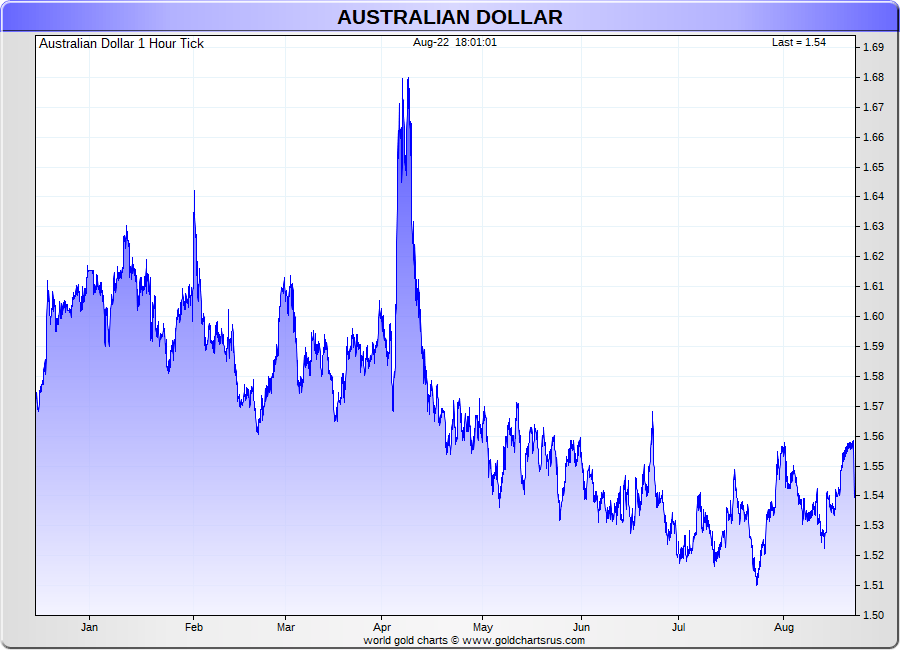
Task: Select the Feb label on the time axis
Action: tap(194, 628)
